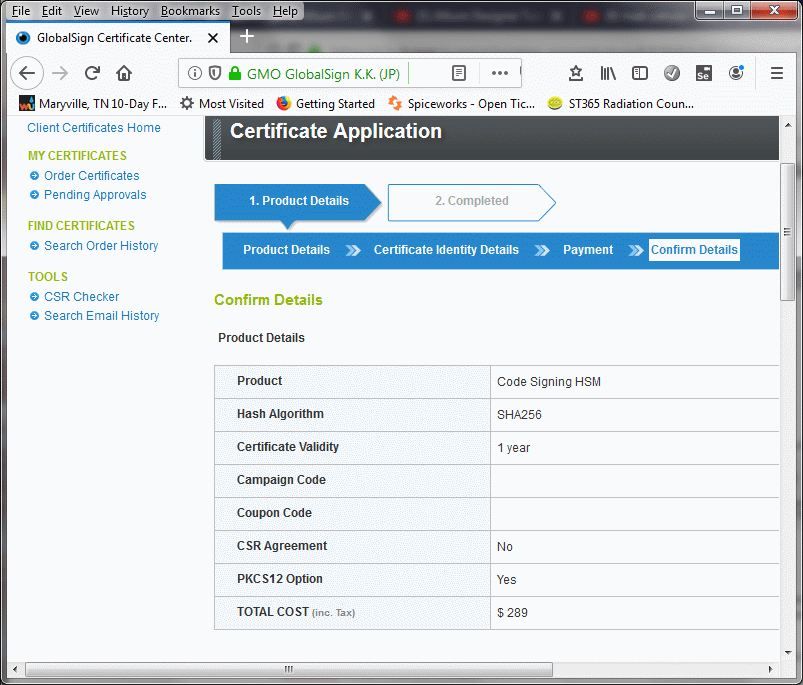The image size is (803, 685).
Task: Open Search Order History link
Action: pyautogui.click(x=101, y=246)
